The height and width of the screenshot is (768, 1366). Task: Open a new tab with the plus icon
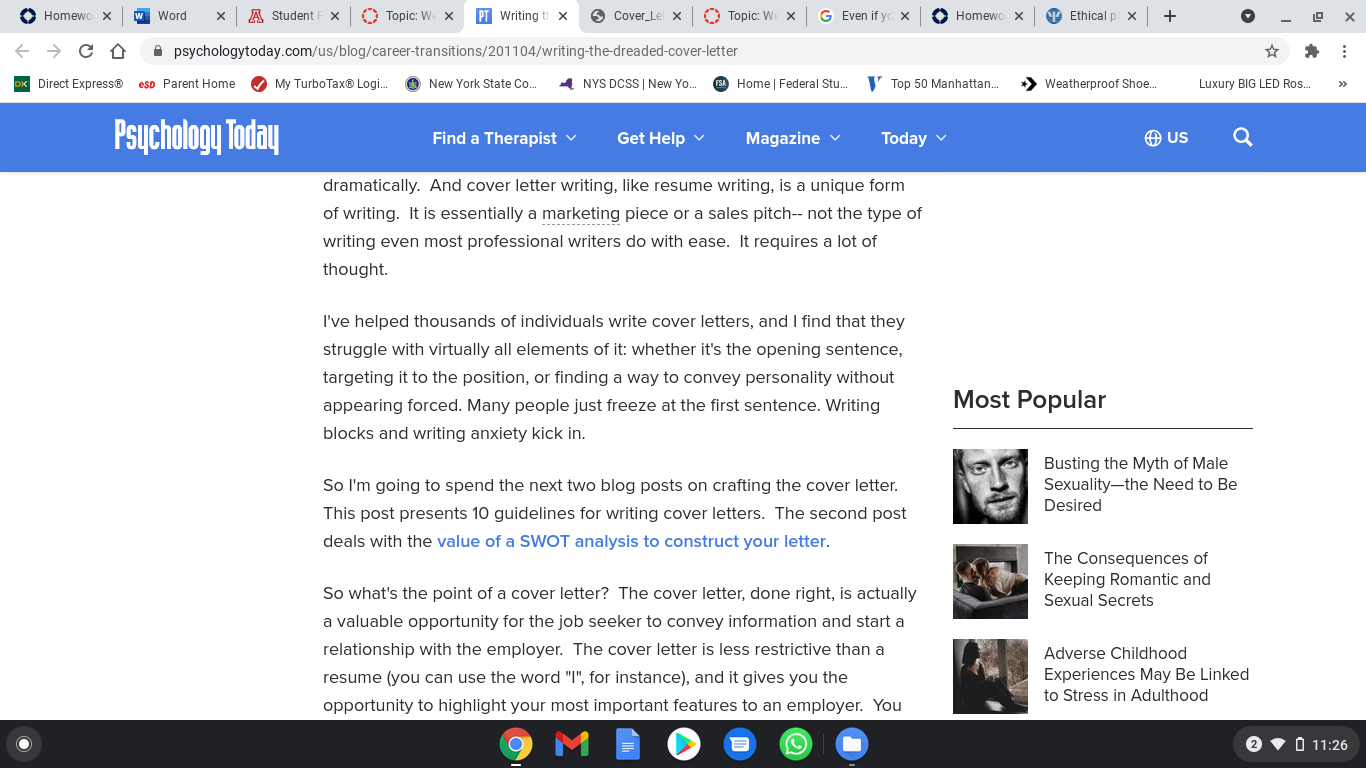tap(1170, 16)
